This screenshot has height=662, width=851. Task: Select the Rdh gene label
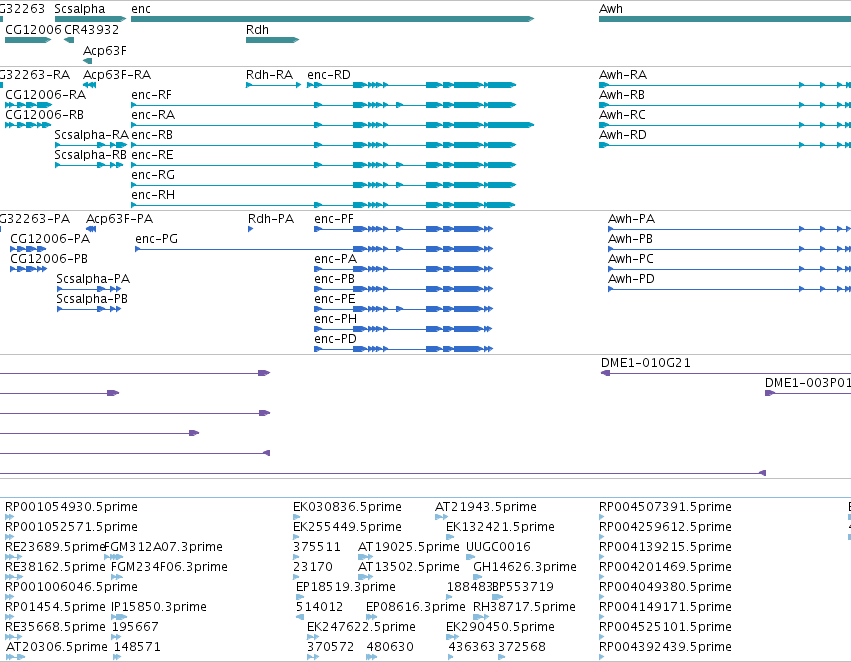tap(257, 30)
